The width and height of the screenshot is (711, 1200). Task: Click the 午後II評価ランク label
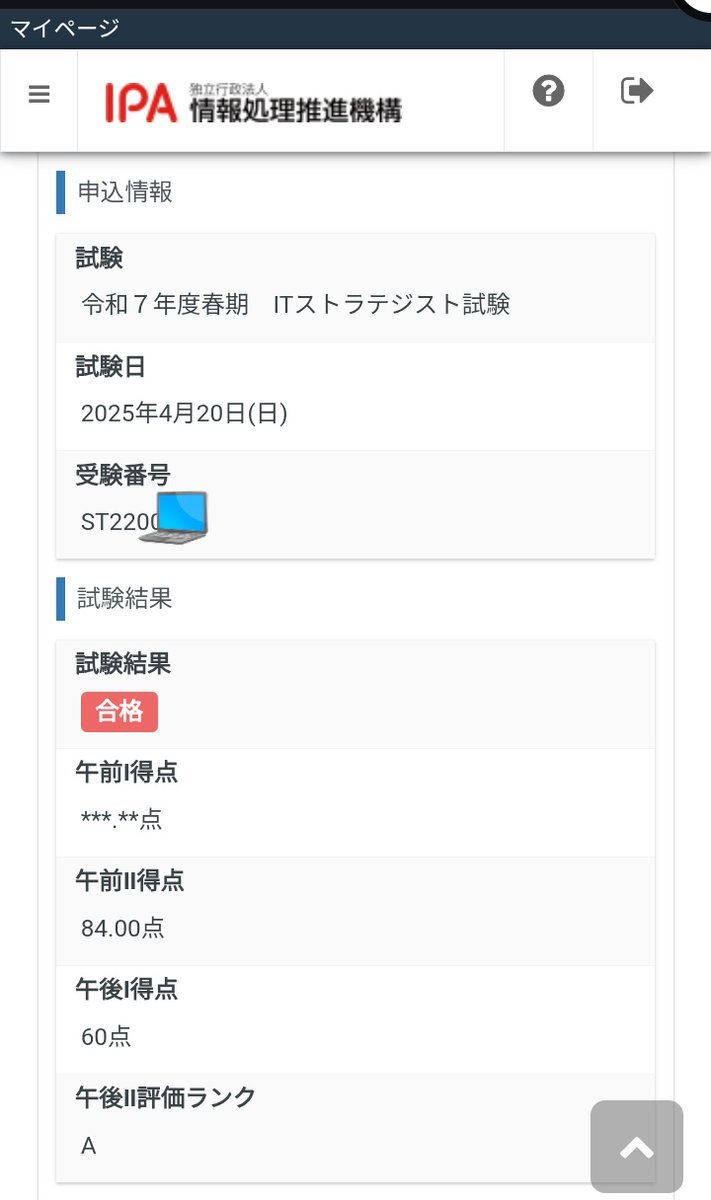pos(166,1097)
